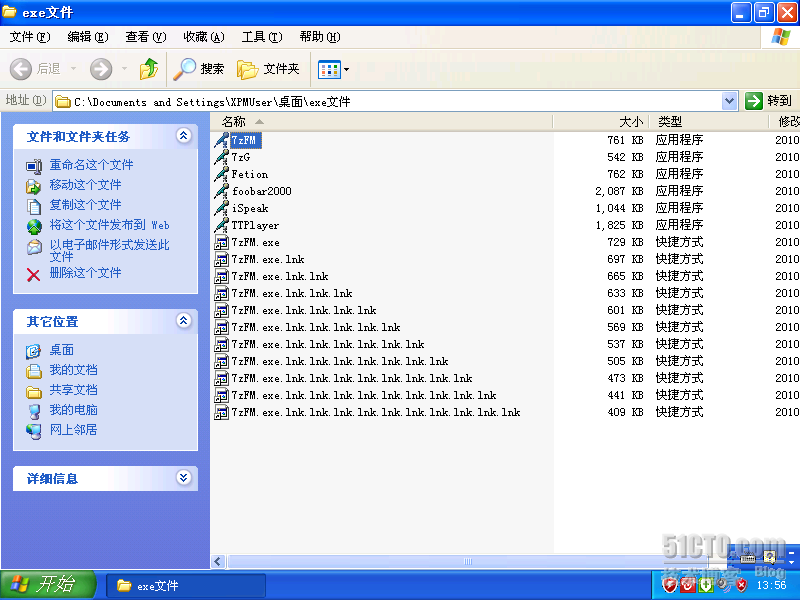Toggle the Folders pane button

(x=268, y=69)
